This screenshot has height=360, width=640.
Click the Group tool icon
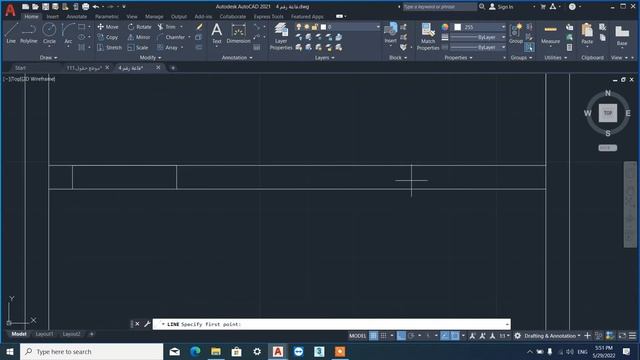point(516,33)
